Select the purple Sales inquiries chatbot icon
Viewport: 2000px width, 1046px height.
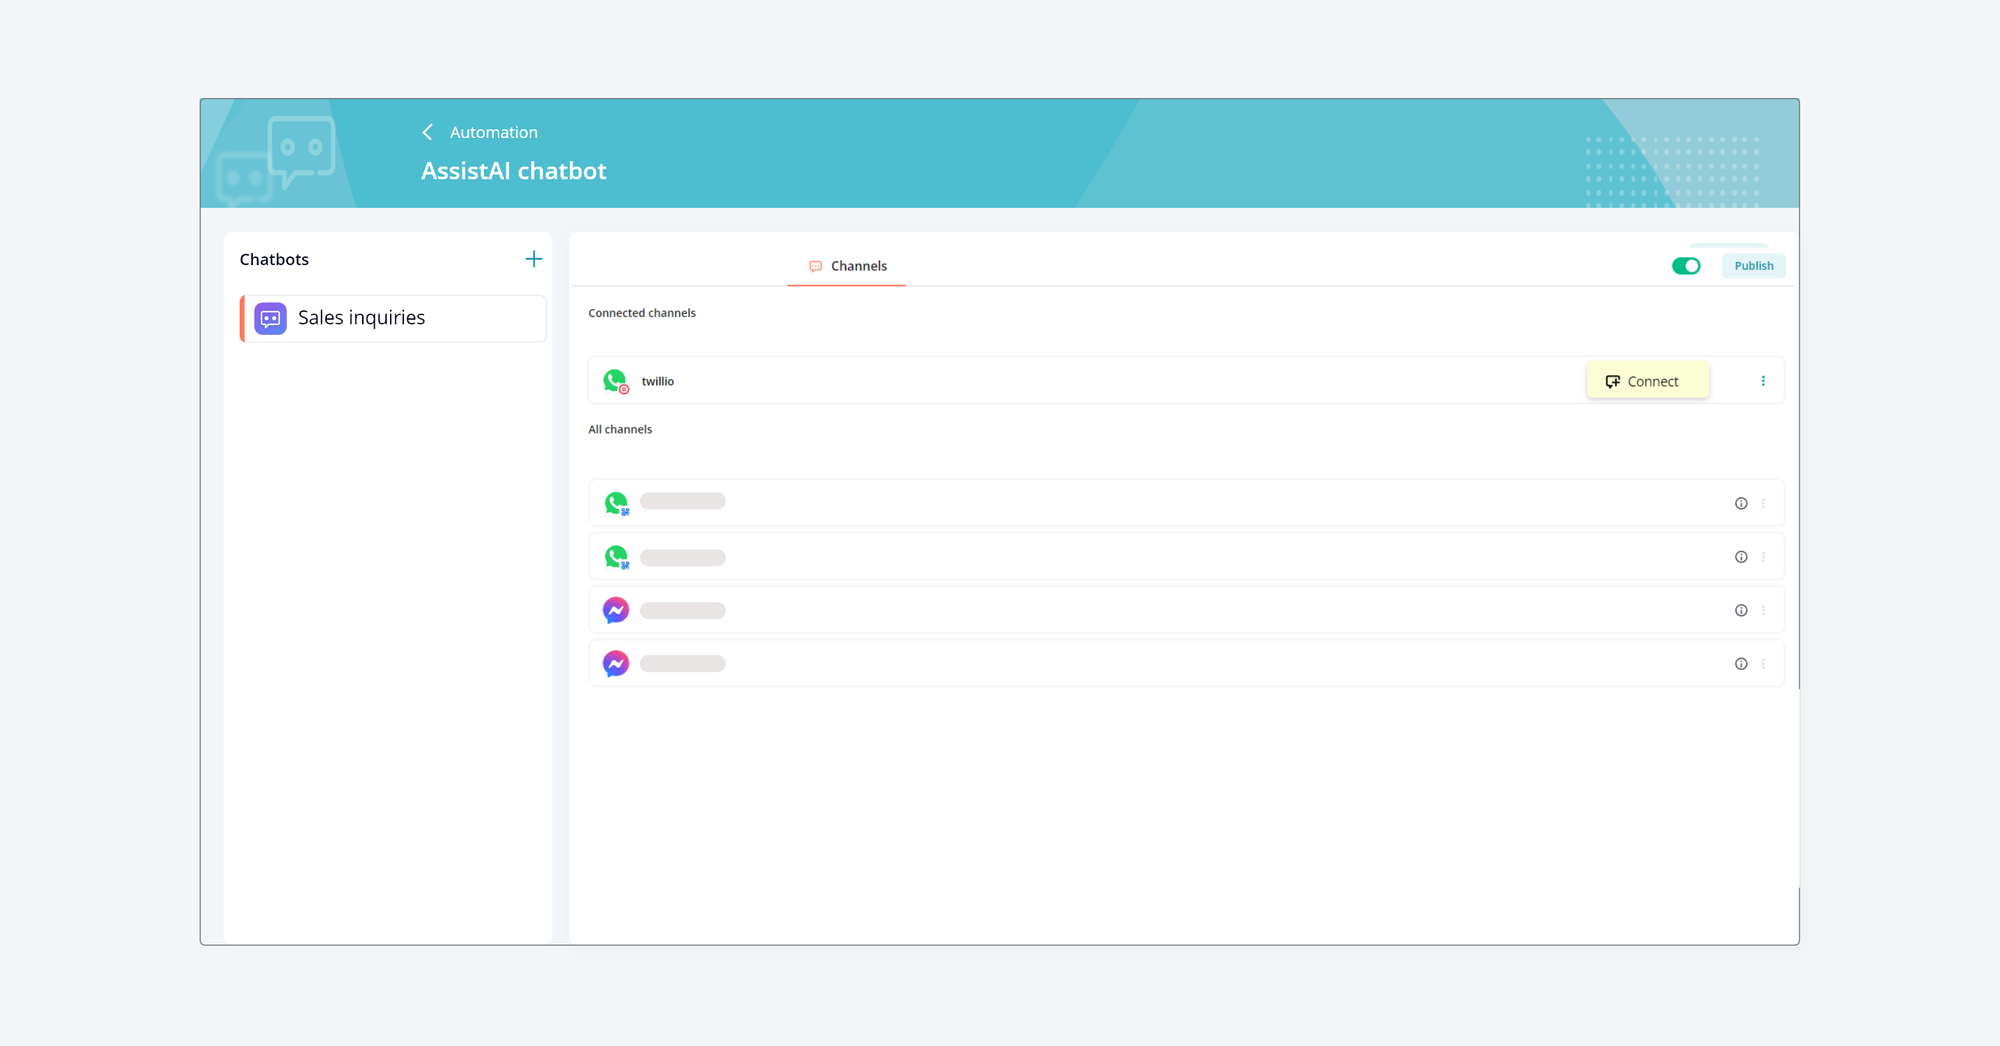point(269,318)
